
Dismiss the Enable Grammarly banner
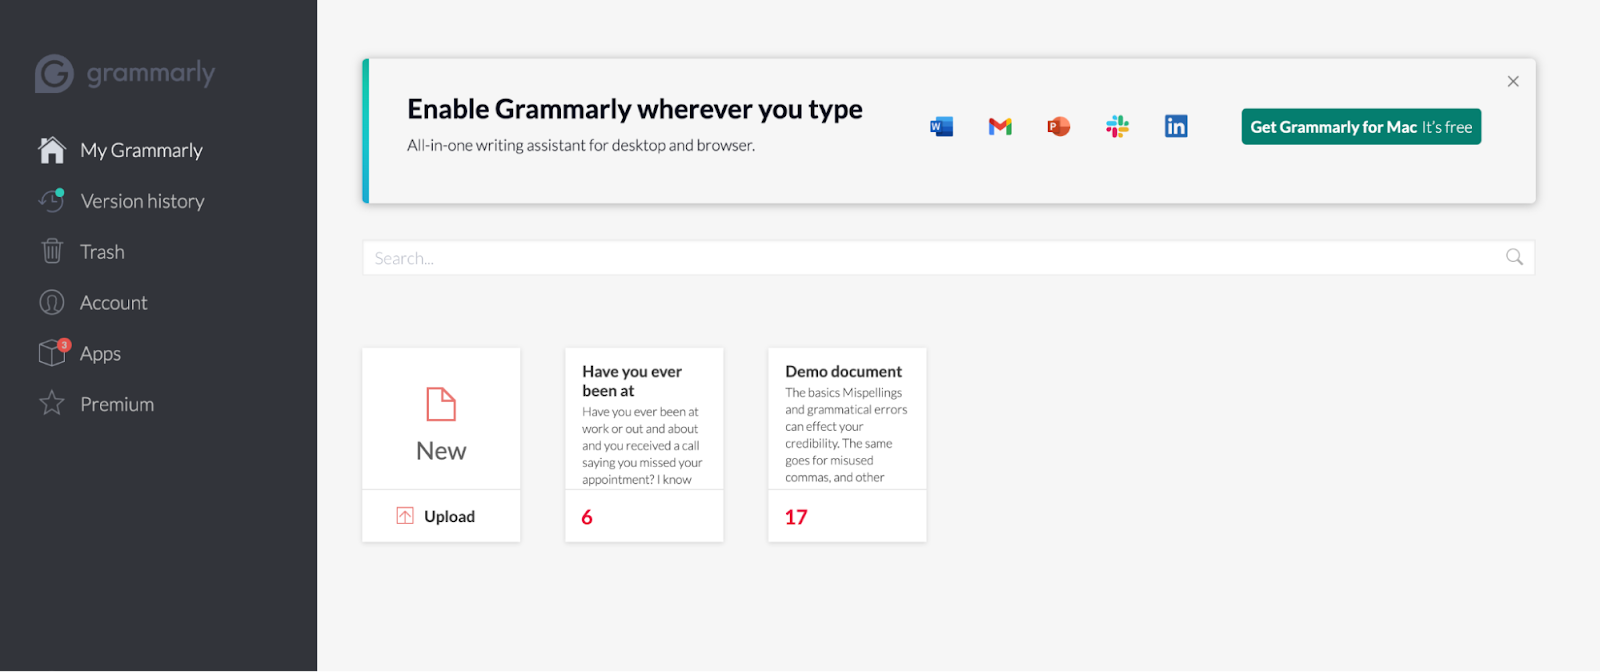tap(1513, 81)
